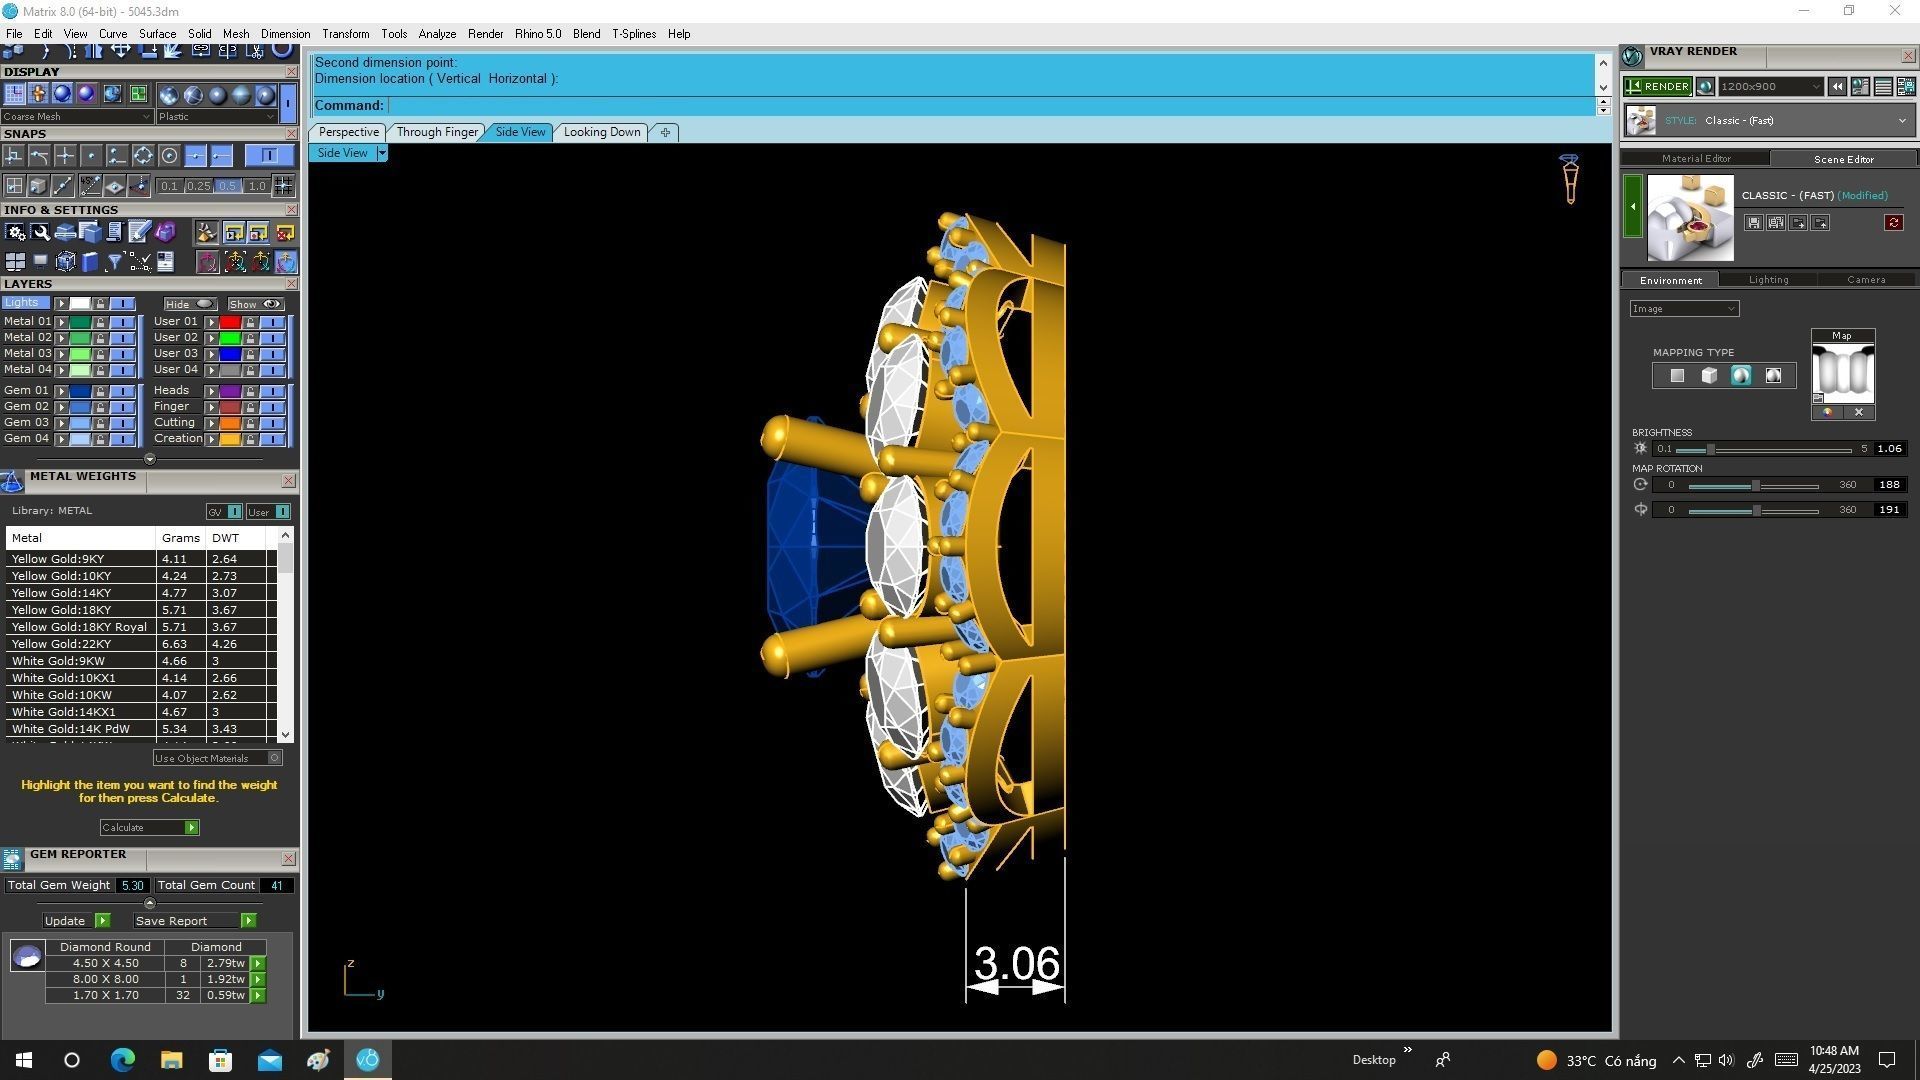The width and height of the screenshot is (1920, 1080).
Task: Click the green RENDER button
Action: 1658,87
